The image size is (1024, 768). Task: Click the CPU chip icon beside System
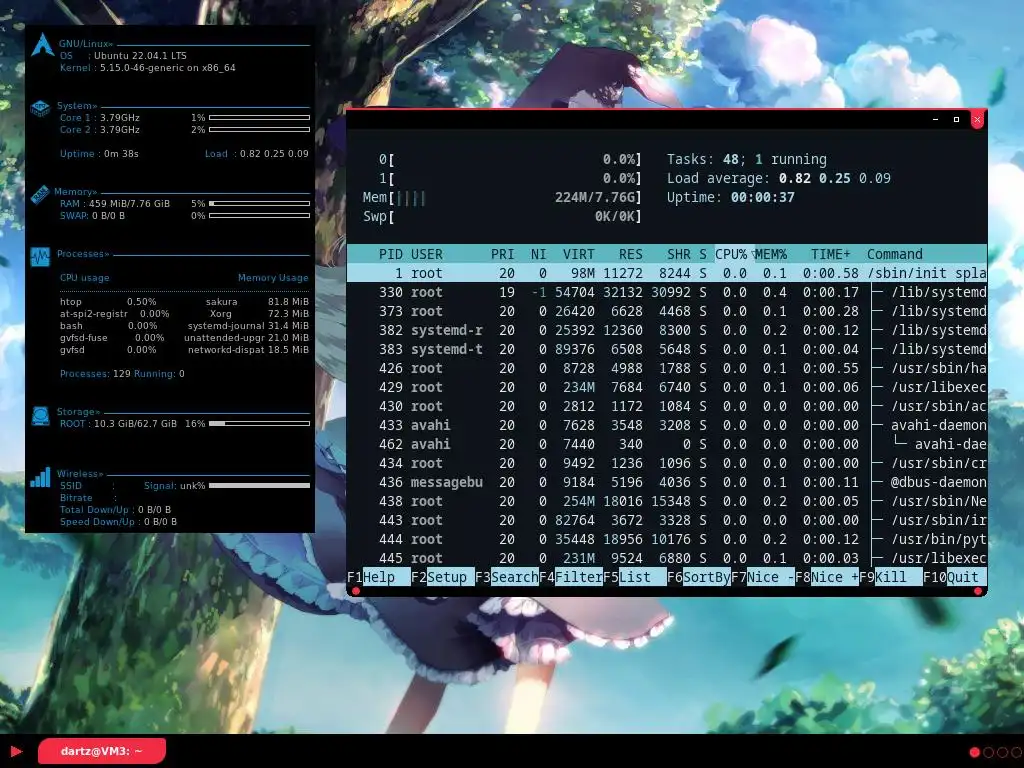(40, 108)
